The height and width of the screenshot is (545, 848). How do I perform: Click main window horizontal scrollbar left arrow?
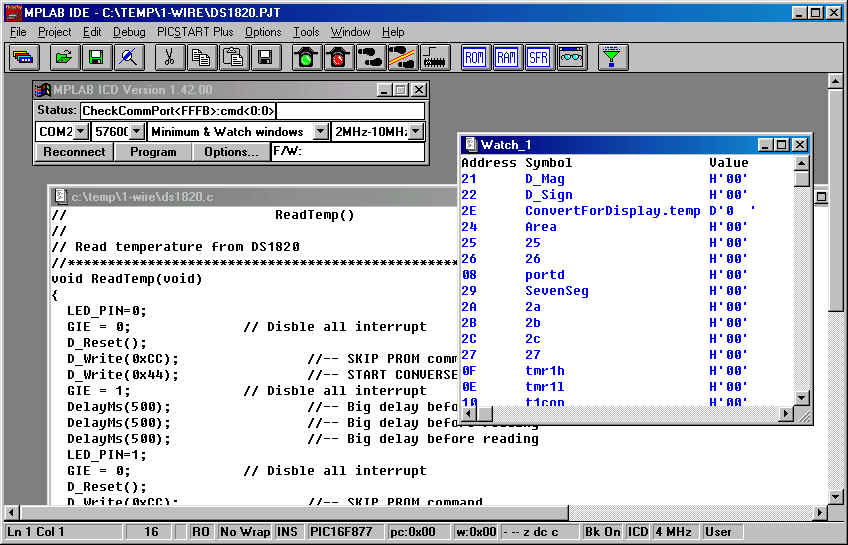pos(11,512)
